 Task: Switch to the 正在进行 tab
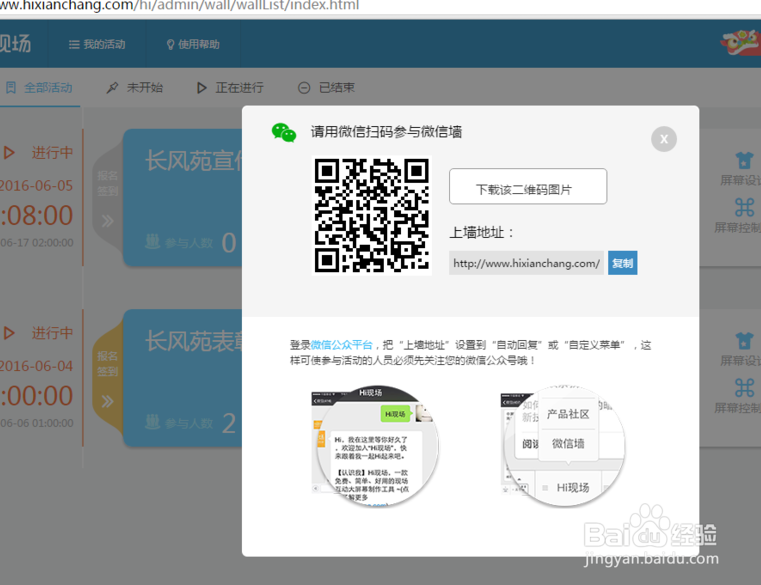click(230, 87)
